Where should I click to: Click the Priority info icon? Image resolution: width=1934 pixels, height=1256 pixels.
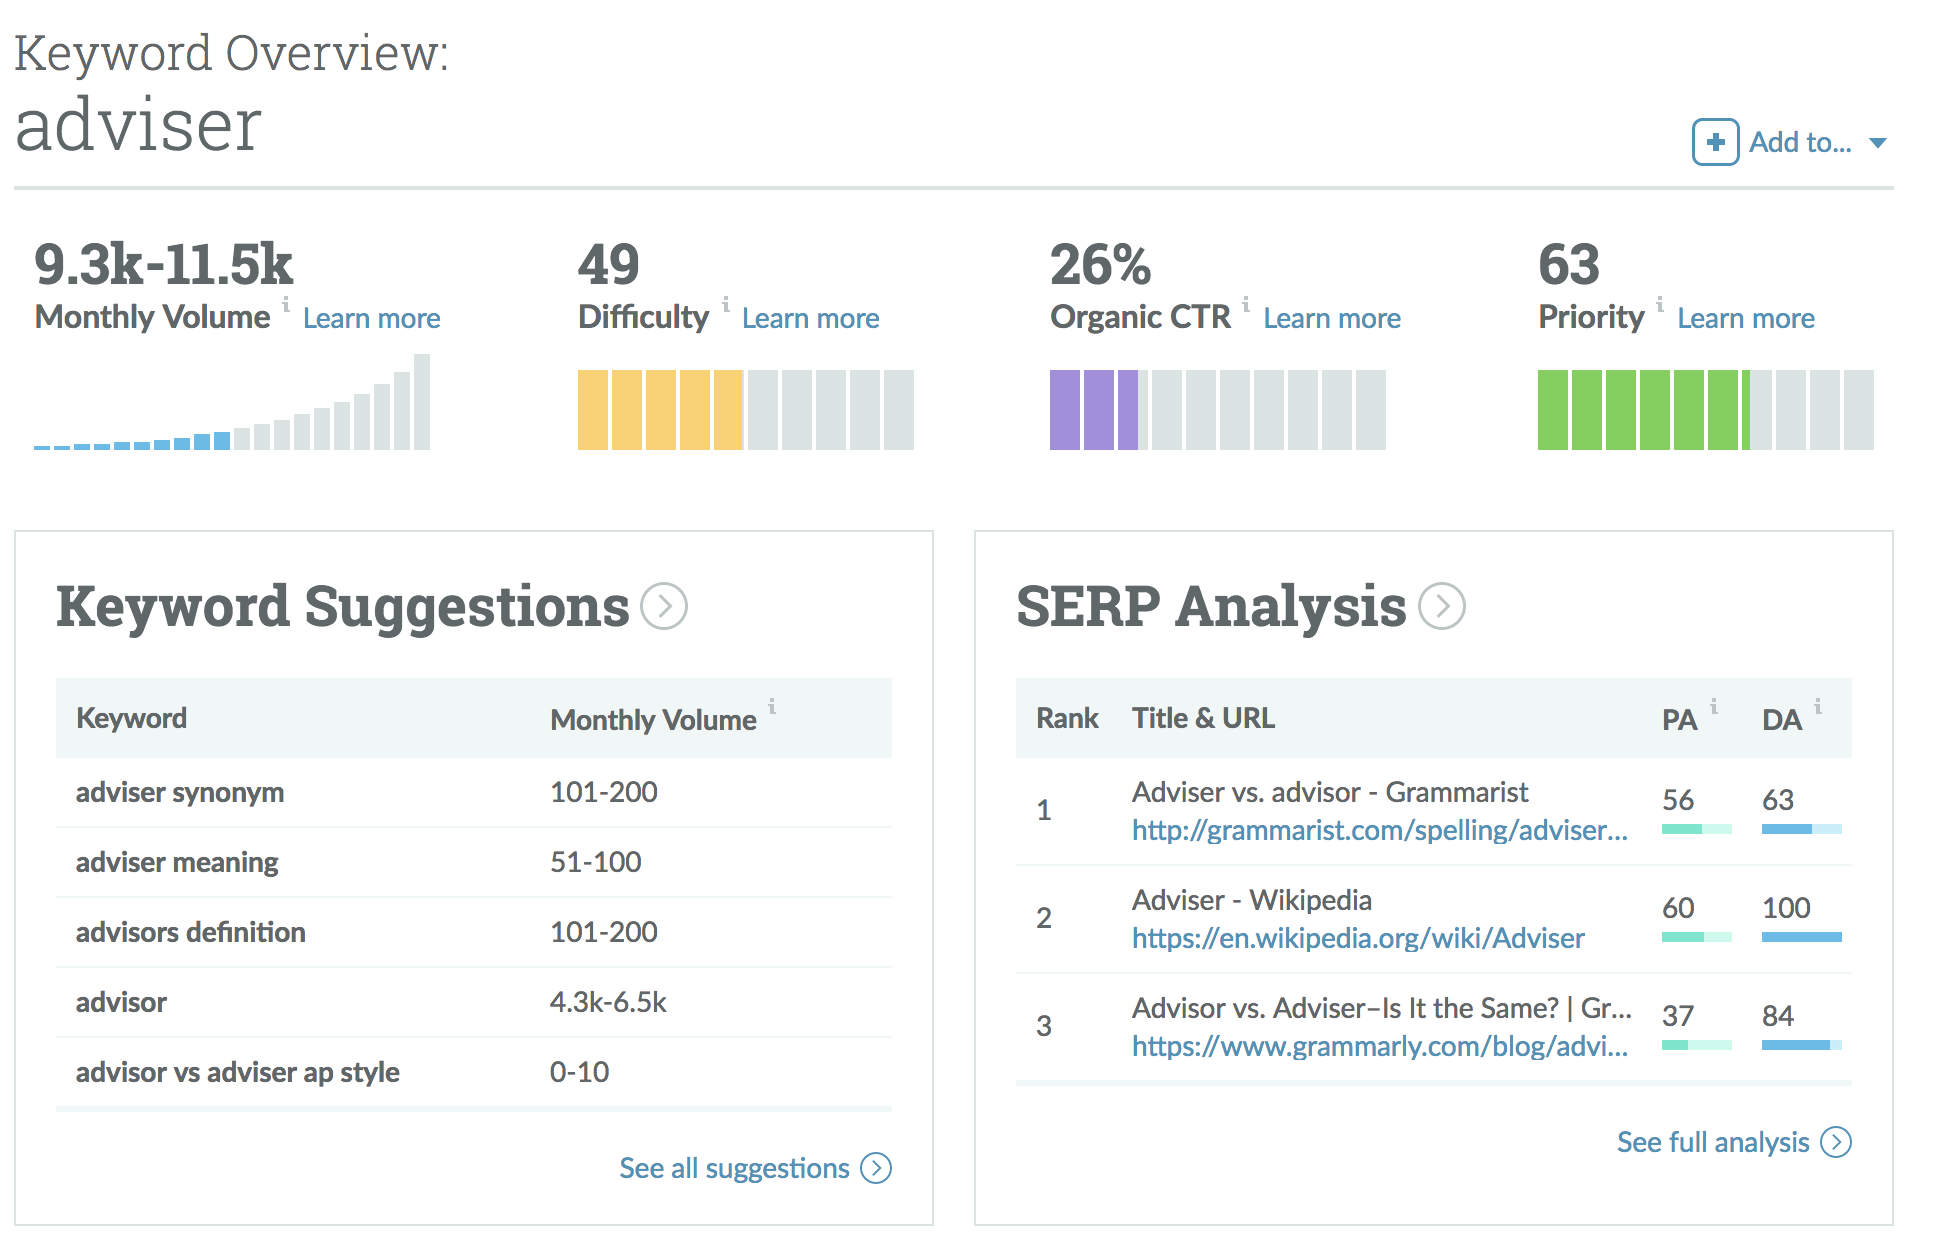(x=1660, y=304)
